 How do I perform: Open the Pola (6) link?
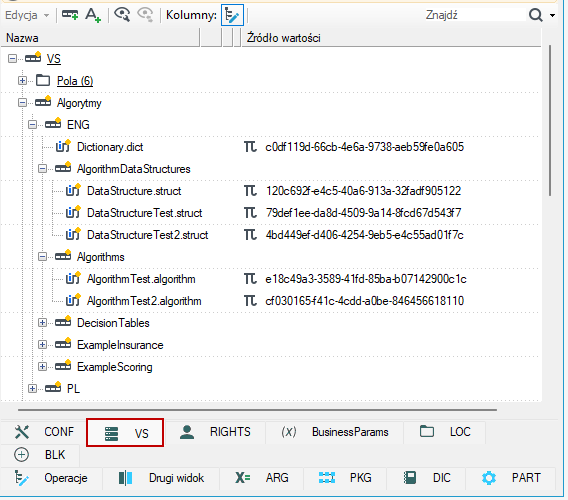75,81
